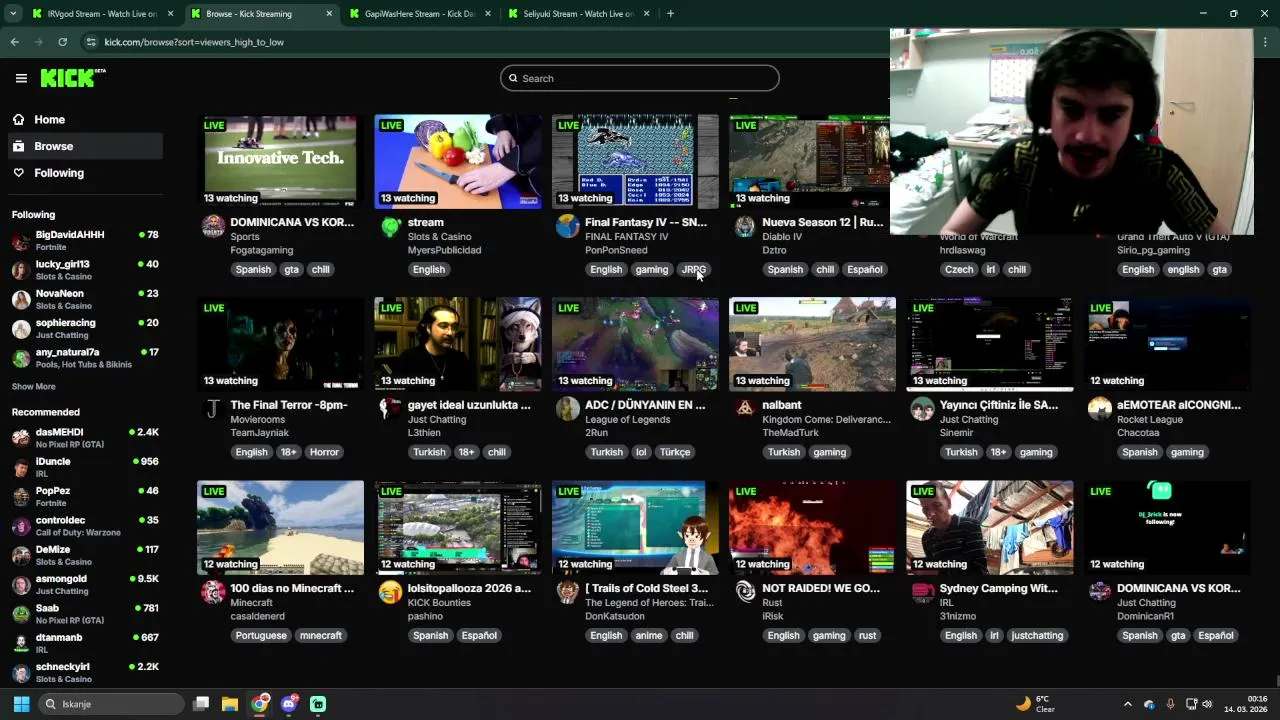Open dasMEHDI recommended channel
Screen dimensions: 1280x720
click(84, 438)
